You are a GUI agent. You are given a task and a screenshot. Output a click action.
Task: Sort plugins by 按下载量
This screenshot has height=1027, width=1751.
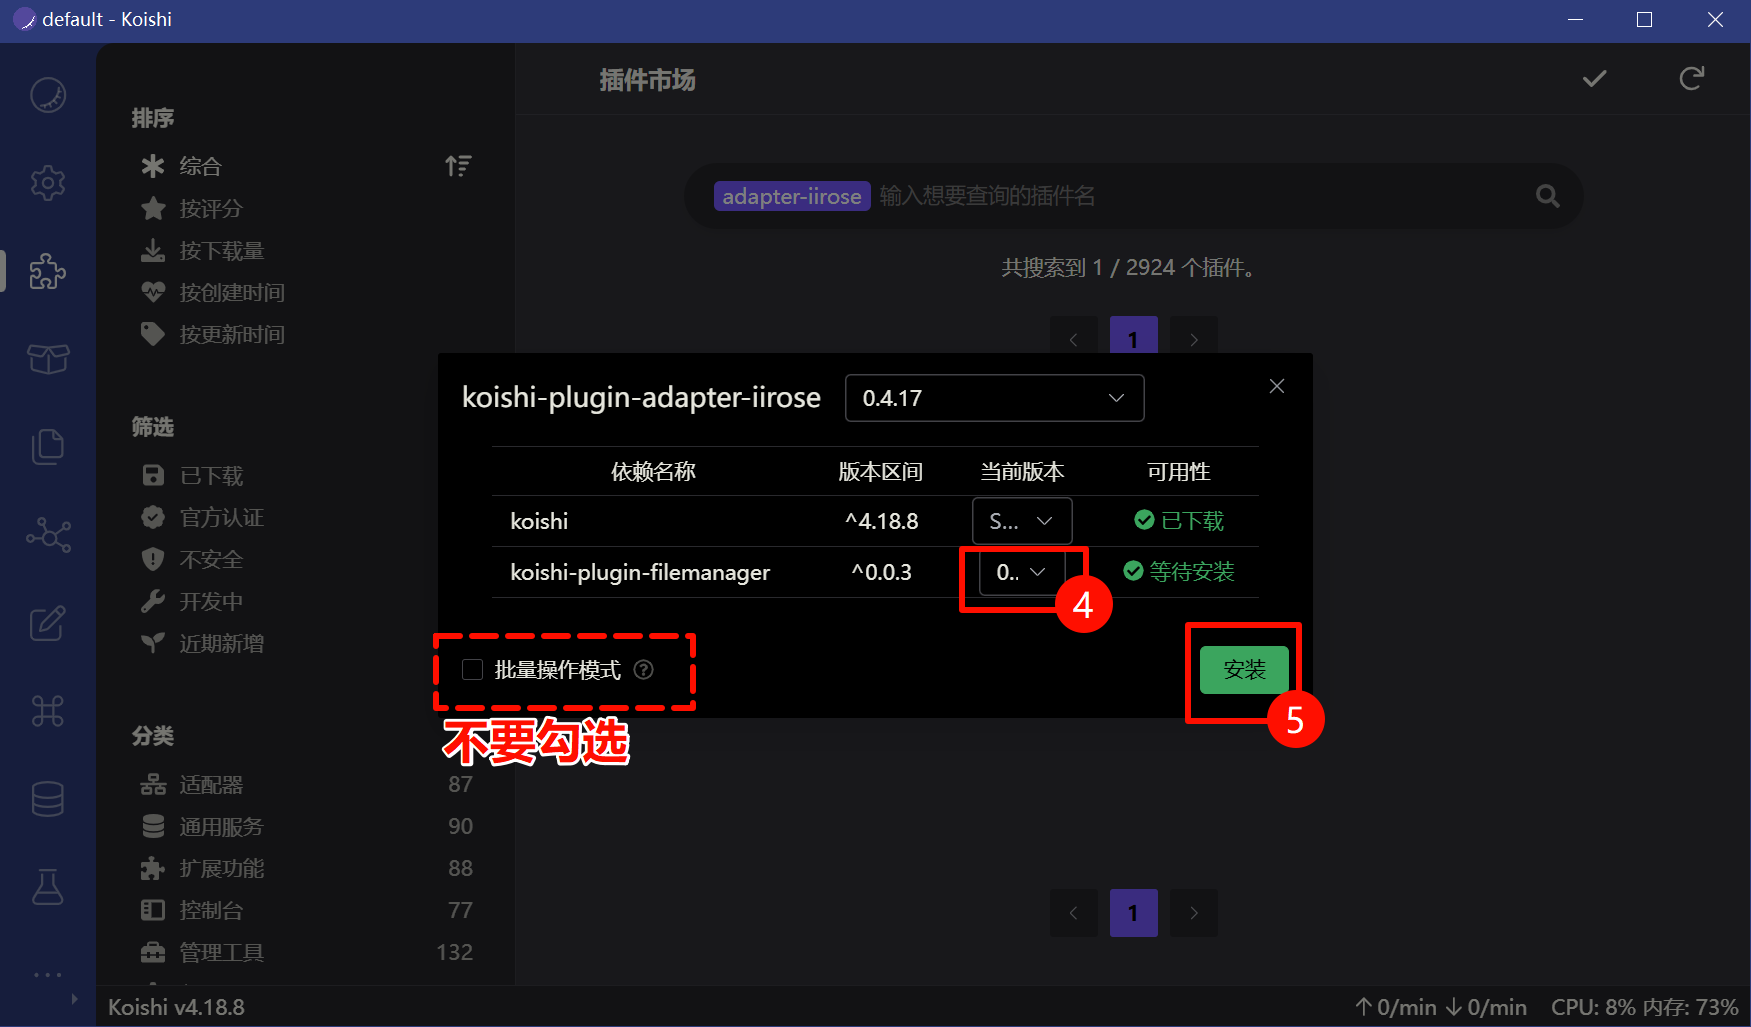(x=221, y=251)
